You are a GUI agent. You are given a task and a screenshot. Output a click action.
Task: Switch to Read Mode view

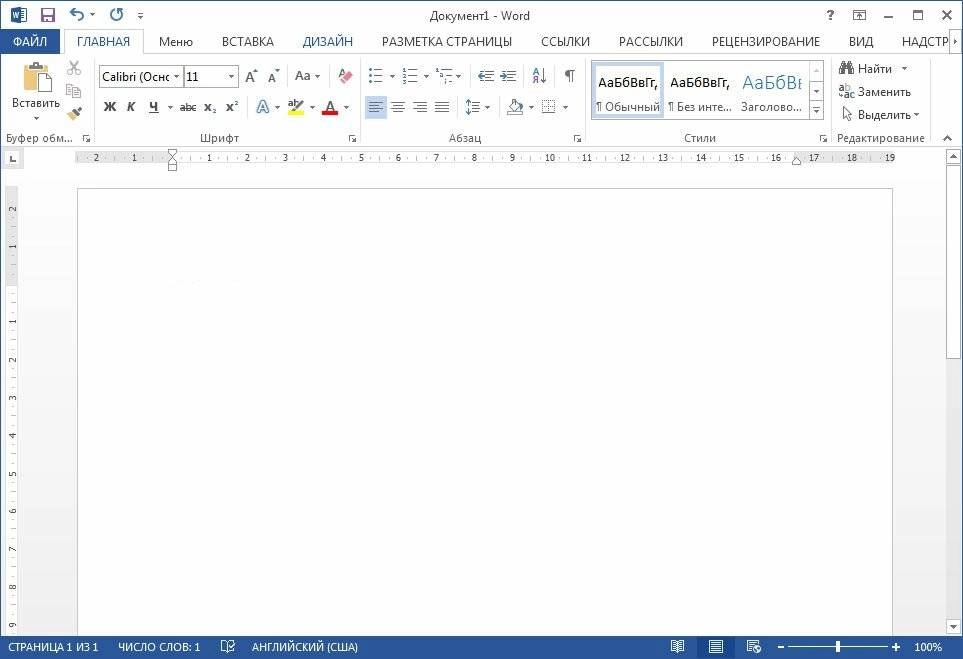[677, 647]
